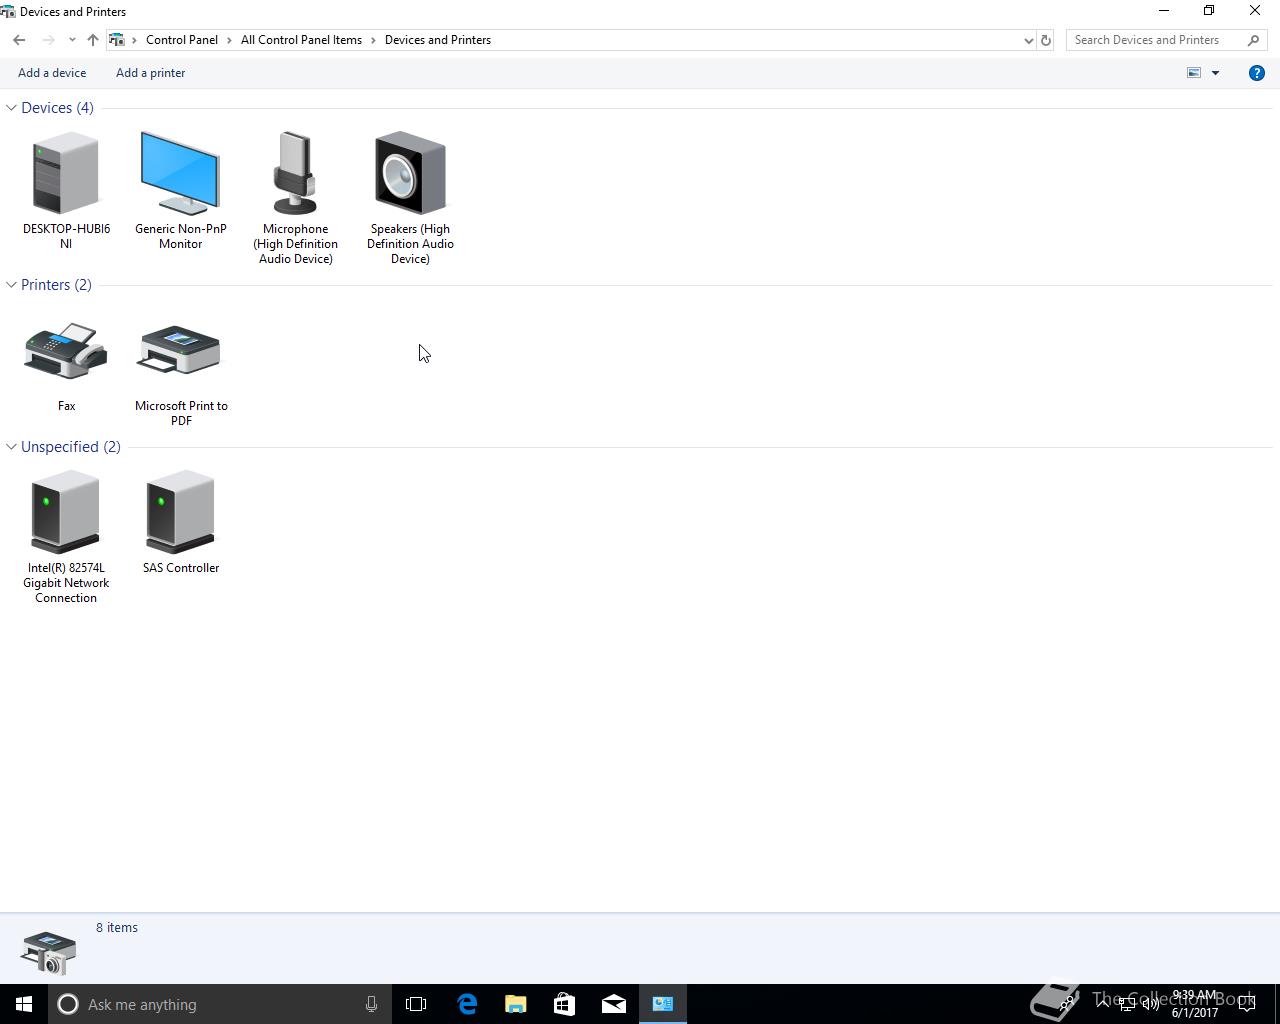Click the change view icon
The height and width of the screenshot is (1024, 1280).
pos(1194,73)
